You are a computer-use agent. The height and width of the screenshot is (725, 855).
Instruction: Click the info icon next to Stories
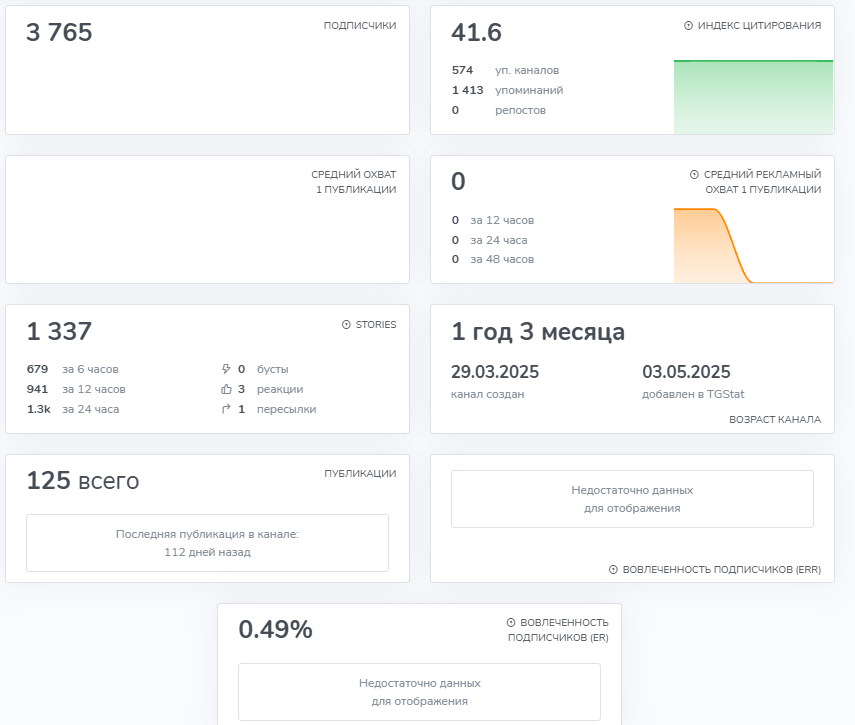[346, 324]
